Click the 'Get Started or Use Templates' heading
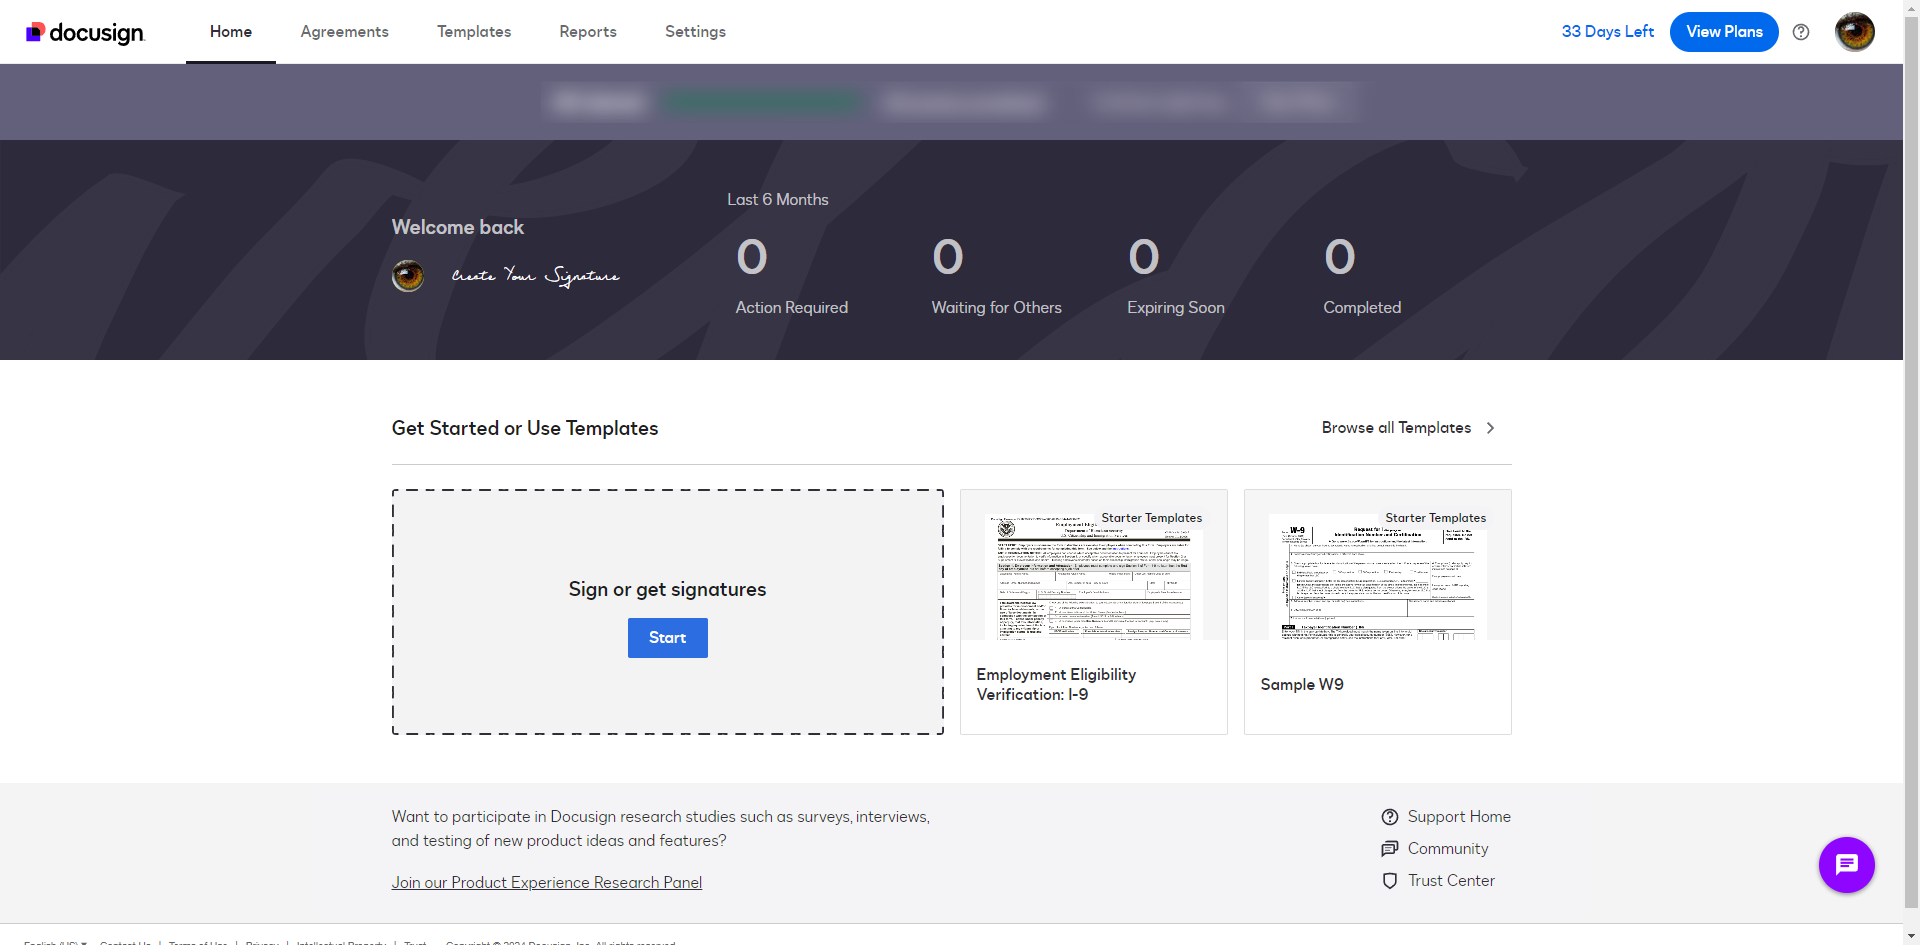 pyautogui.click(x=525, y=428)
